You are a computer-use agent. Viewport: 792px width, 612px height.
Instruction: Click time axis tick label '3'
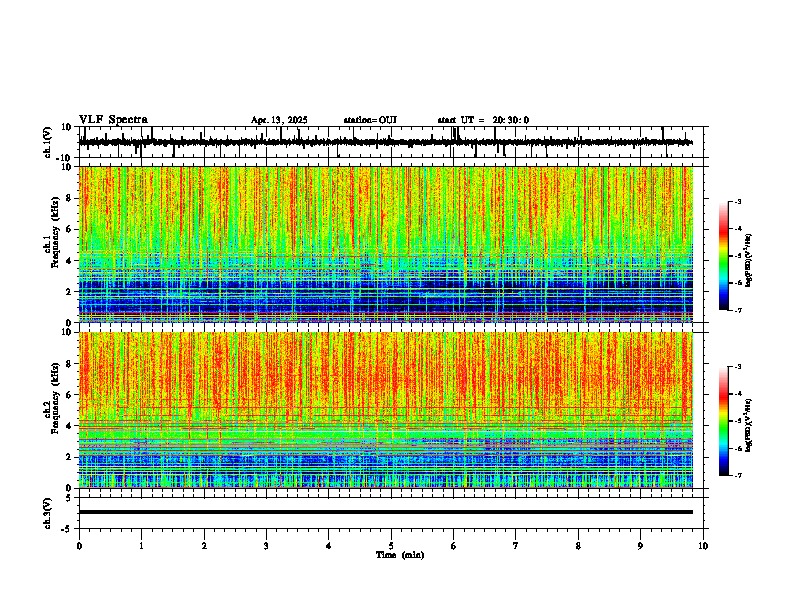[x=266, y=546]
